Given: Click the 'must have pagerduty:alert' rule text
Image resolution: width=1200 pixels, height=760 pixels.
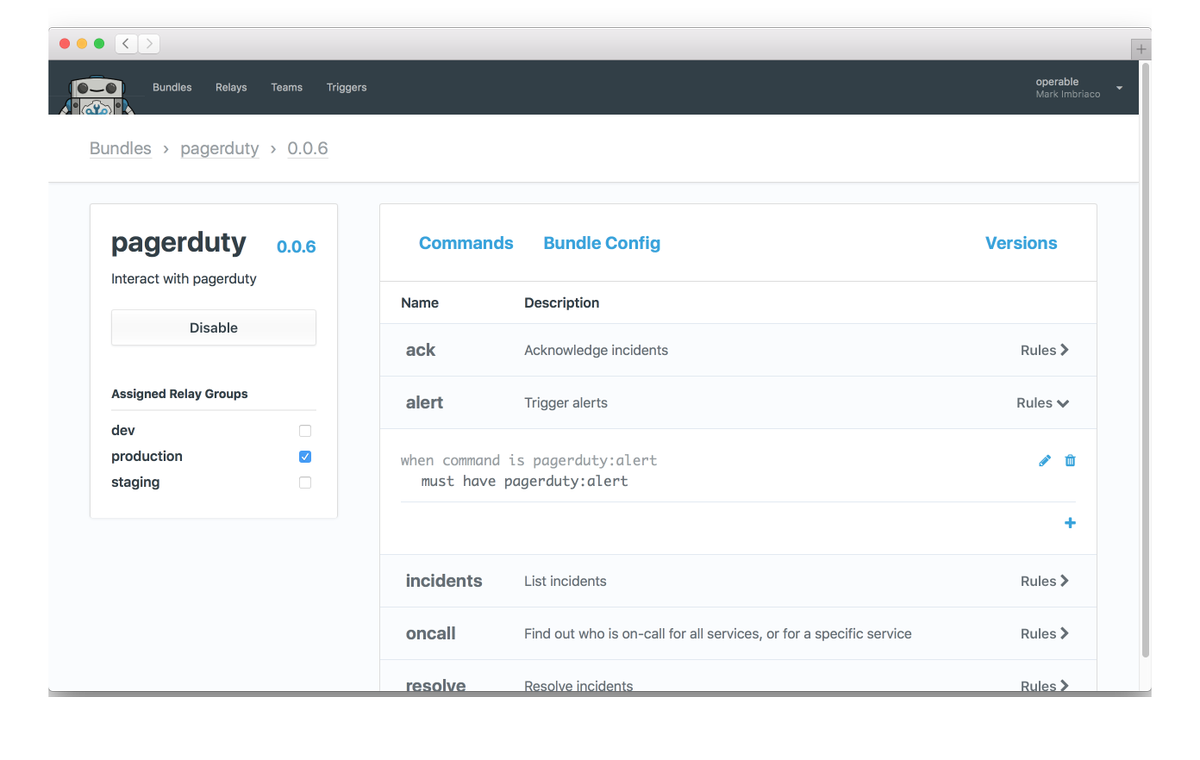Looking at the screenshot, I should (x=525, y=481).
